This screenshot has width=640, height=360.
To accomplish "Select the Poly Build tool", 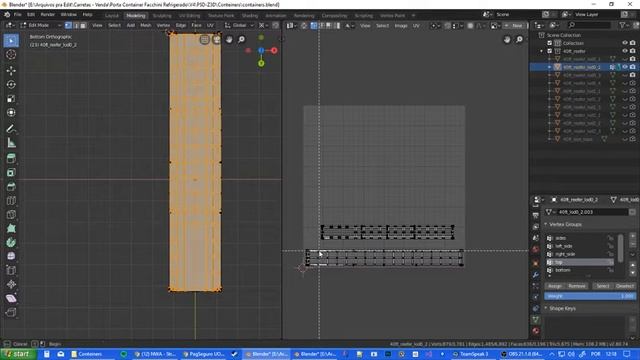I will pos(11,229).
